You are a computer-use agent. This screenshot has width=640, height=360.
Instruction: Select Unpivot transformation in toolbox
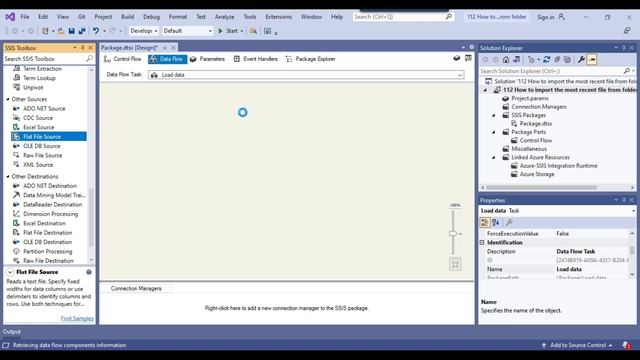(33, 87)
